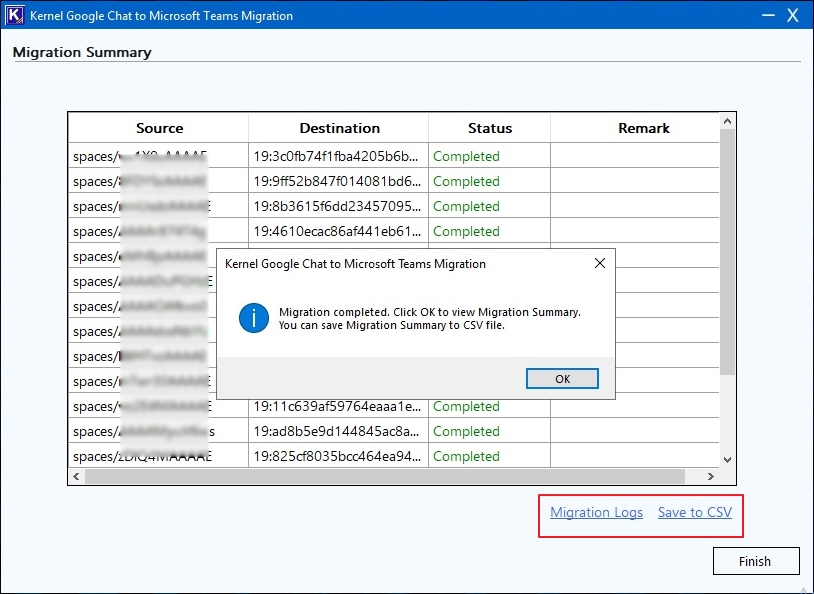This screenshot has height=594, width=814.
Task: Close the main Kernel migration window
Action: point(792,15)
